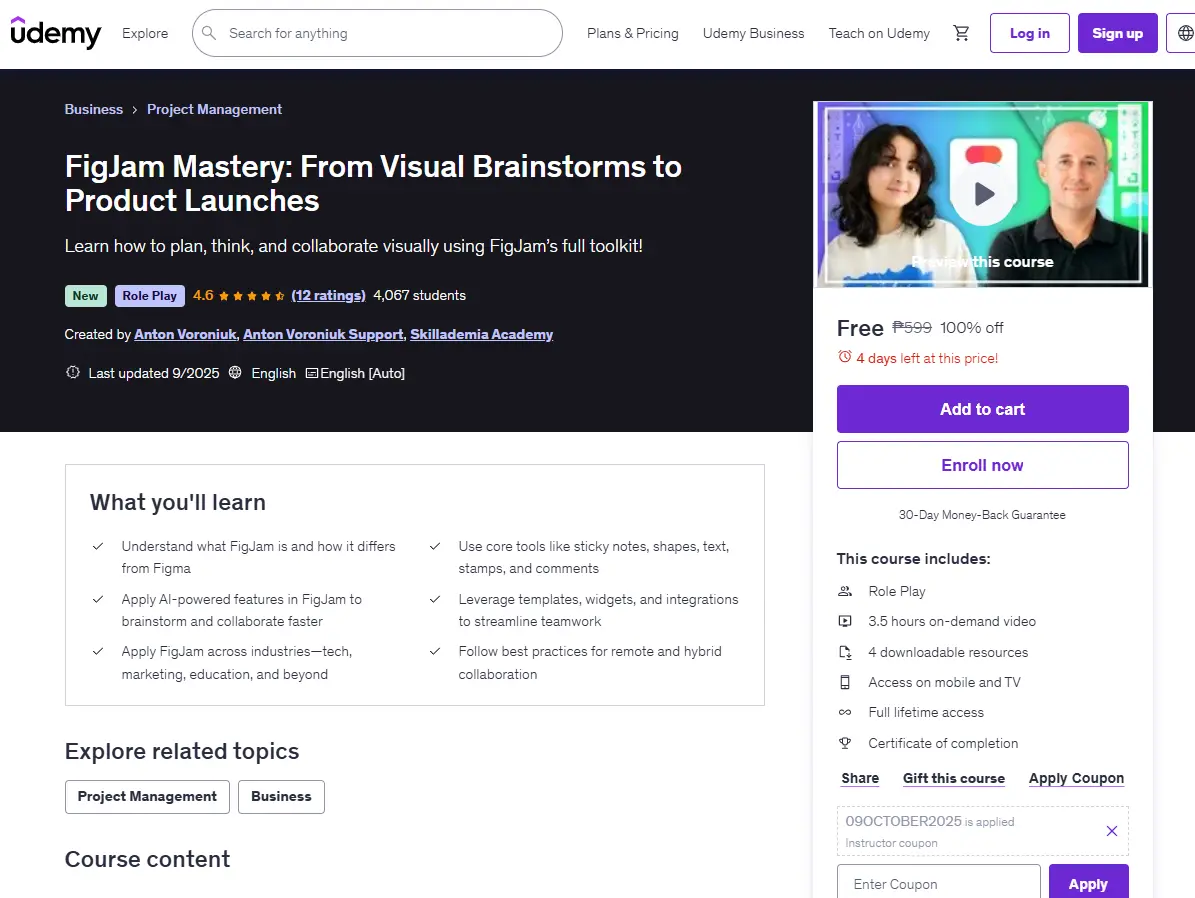Open Plans & Pricing page
Image resolution: width=1195 pixels, height=898 pixels.
[x=633, y=33]
